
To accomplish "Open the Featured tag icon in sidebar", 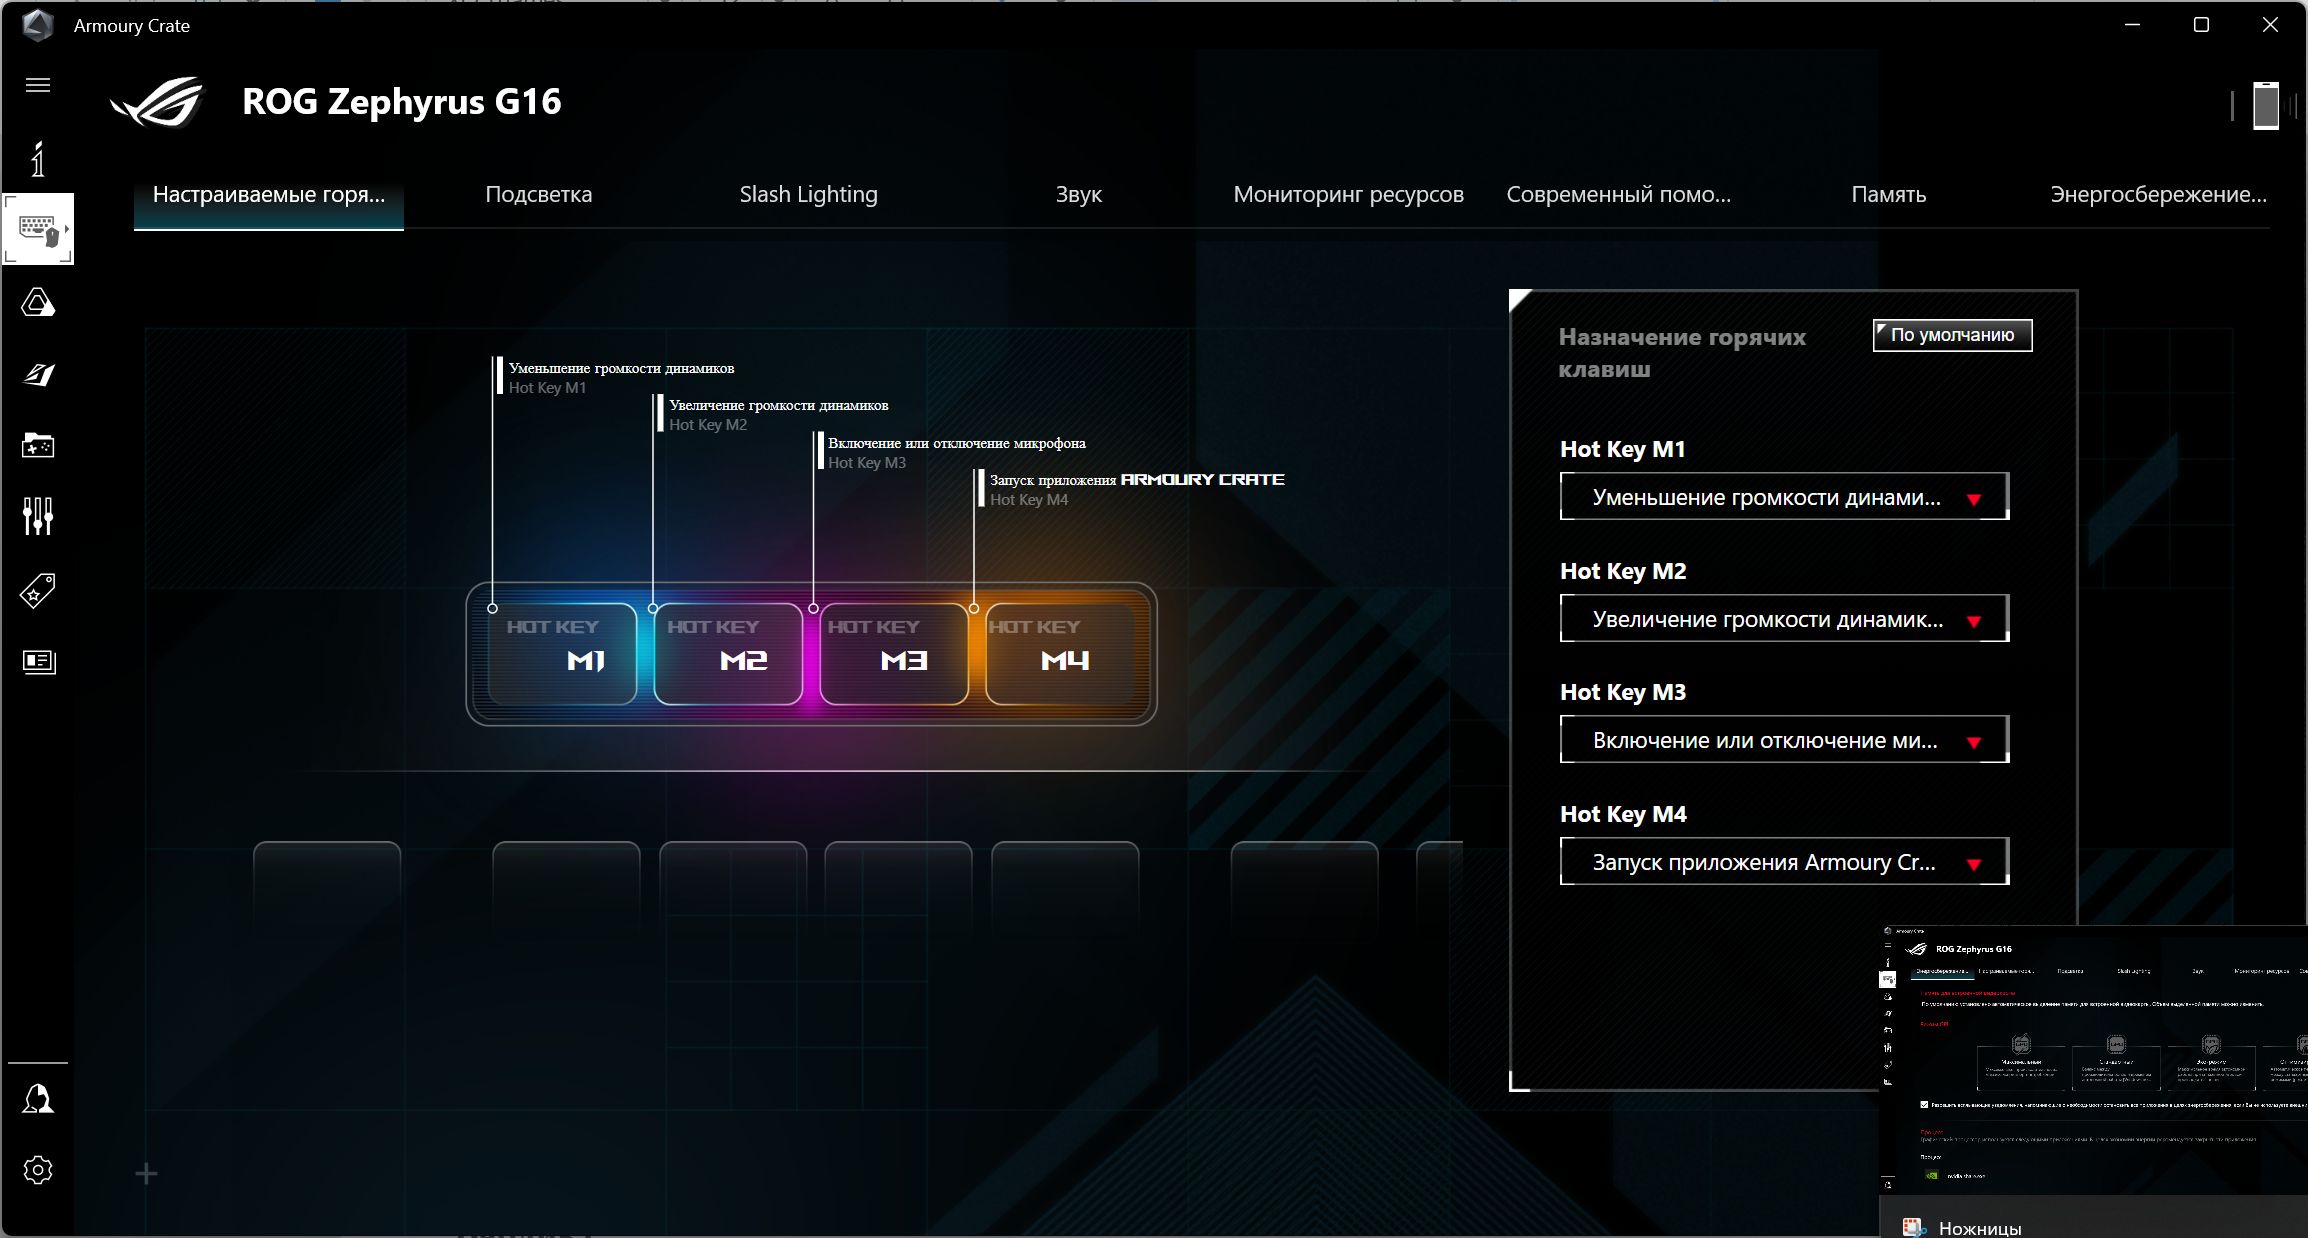I will click(x=38, y=591).
